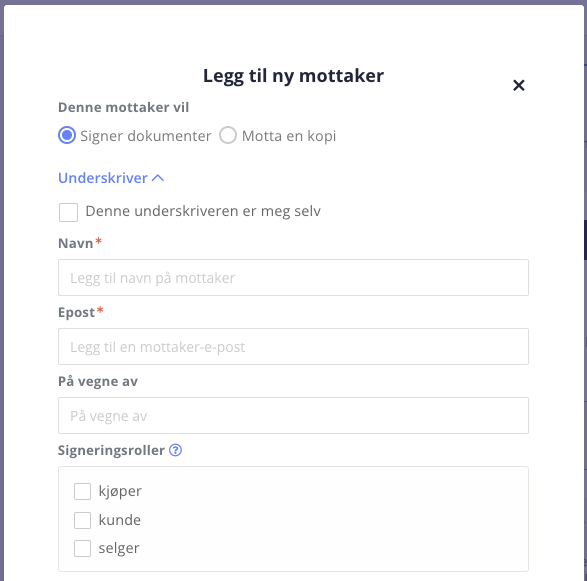Choose the Motta en kopi radio button

(228, 135)
